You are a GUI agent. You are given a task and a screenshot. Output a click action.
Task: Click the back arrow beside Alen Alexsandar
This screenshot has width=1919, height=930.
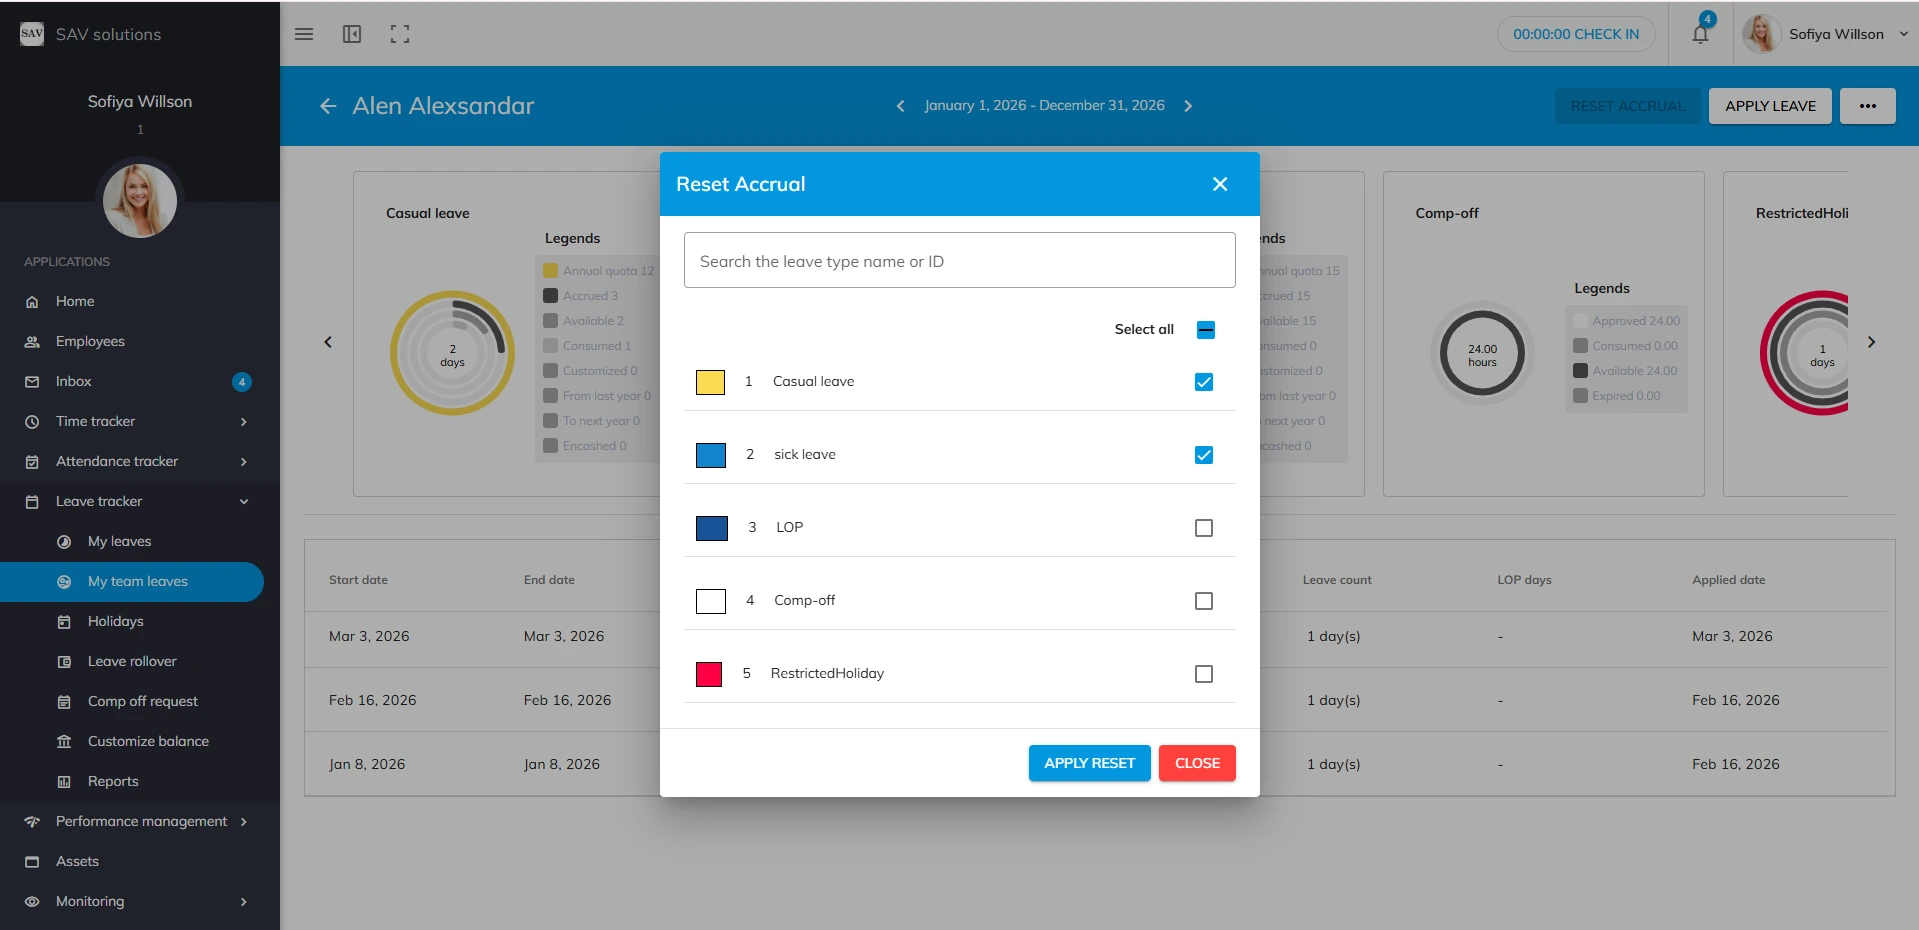click(328, 106)
